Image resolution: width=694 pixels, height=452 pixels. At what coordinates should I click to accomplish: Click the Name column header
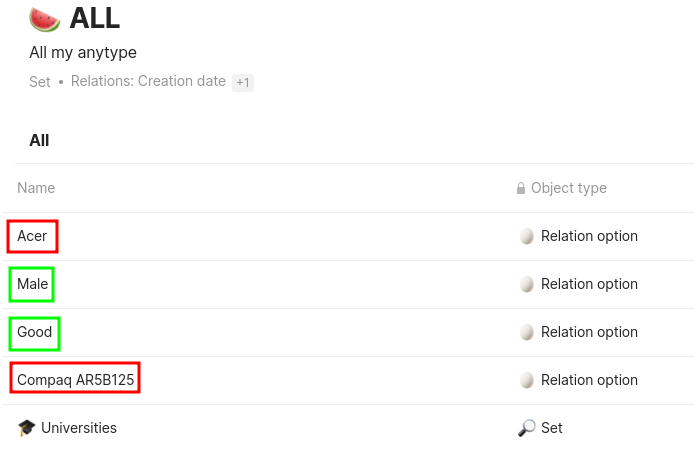pyautogui.click(x=36, y=188)
